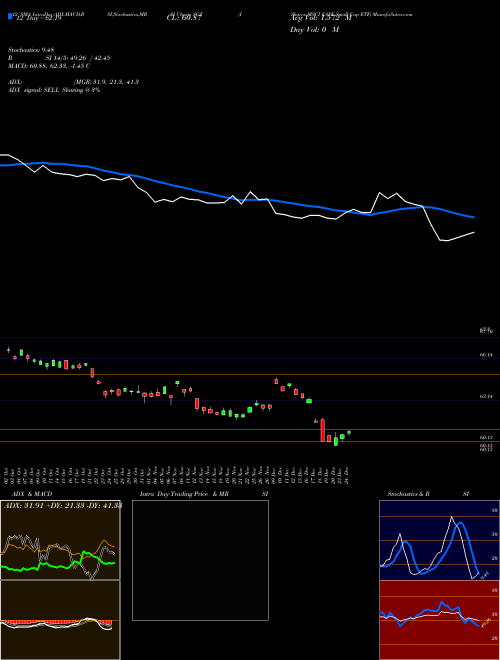This screenshot has width=500, height=660.
Task: Click the 'Stochastics: 9.48' reading
Action: pyautogui.click(x=31, y=50)
